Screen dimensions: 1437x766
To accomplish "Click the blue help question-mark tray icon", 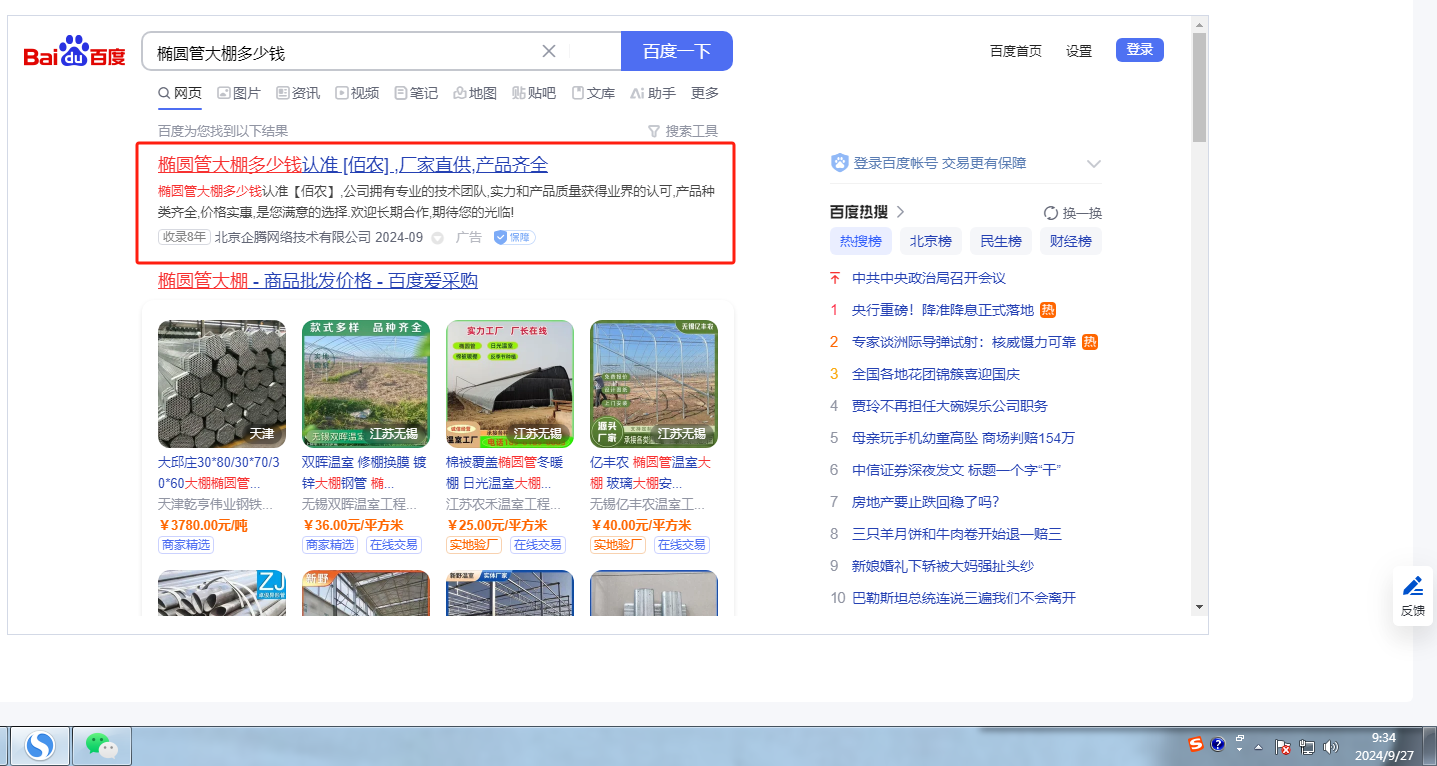I will [1217, 744].
